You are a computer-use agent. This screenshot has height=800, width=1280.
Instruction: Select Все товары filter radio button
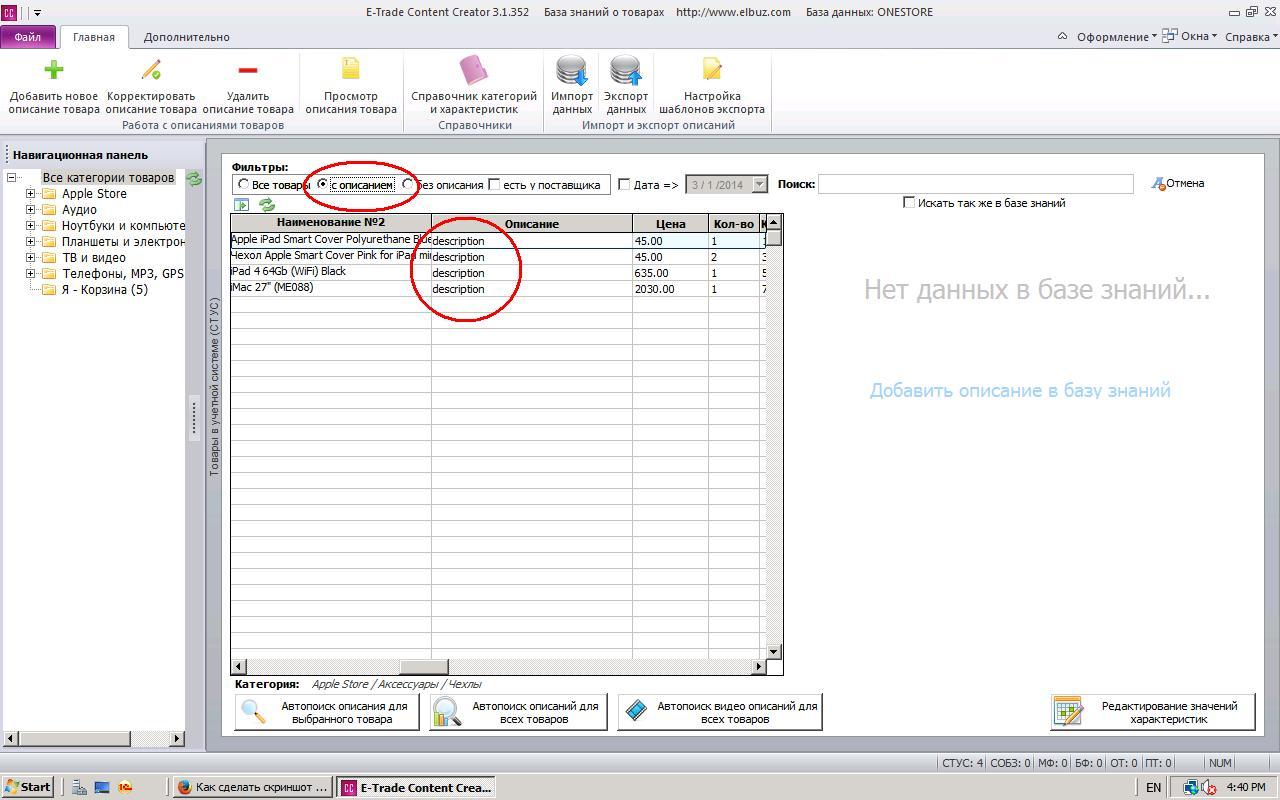243,184
